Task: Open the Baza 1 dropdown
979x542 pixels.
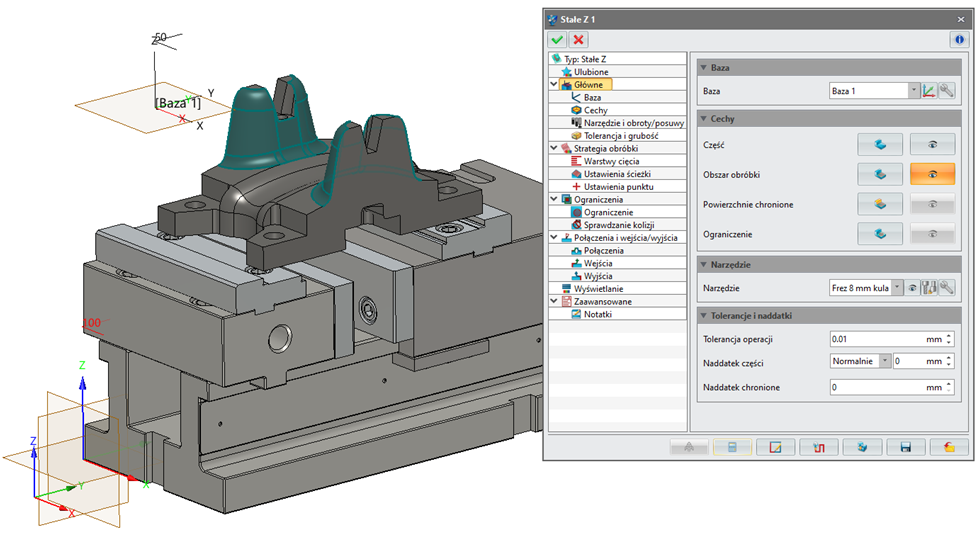Action: (x=913, y=91)
